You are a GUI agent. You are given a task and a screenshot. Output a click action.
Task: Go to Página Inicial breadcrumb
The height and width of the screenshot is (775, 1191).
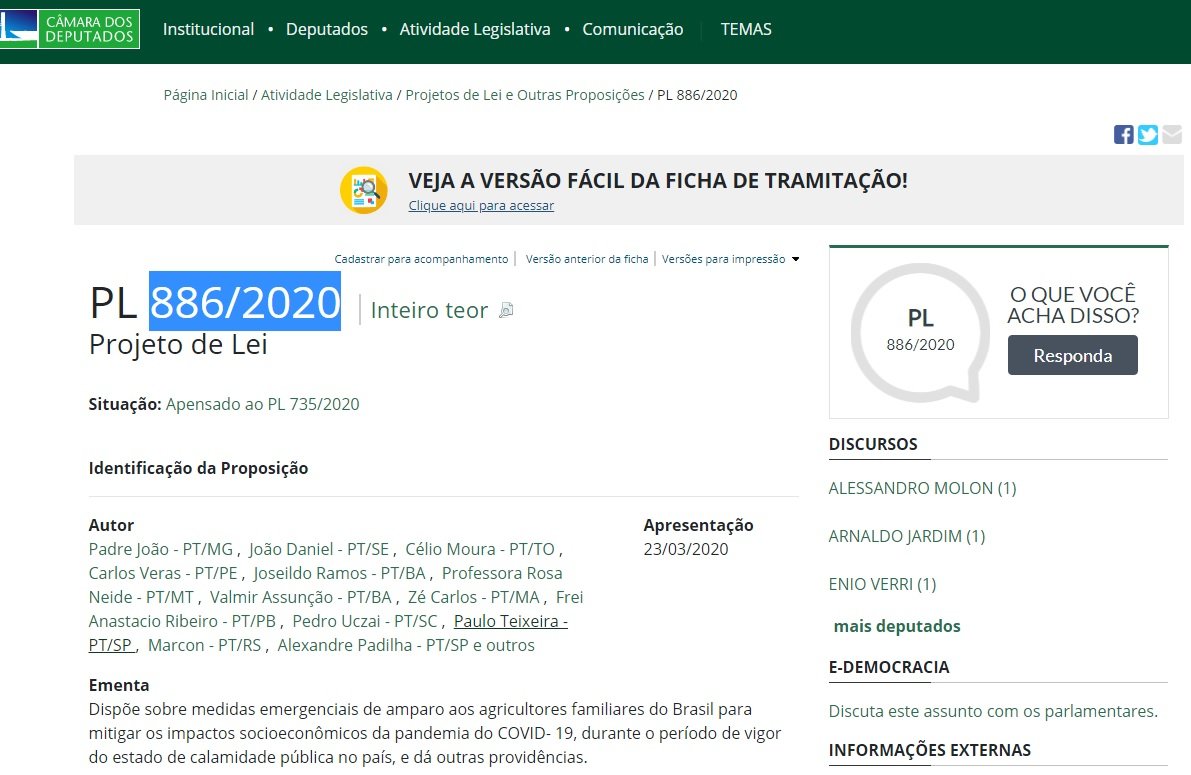(x=206, y=95)
